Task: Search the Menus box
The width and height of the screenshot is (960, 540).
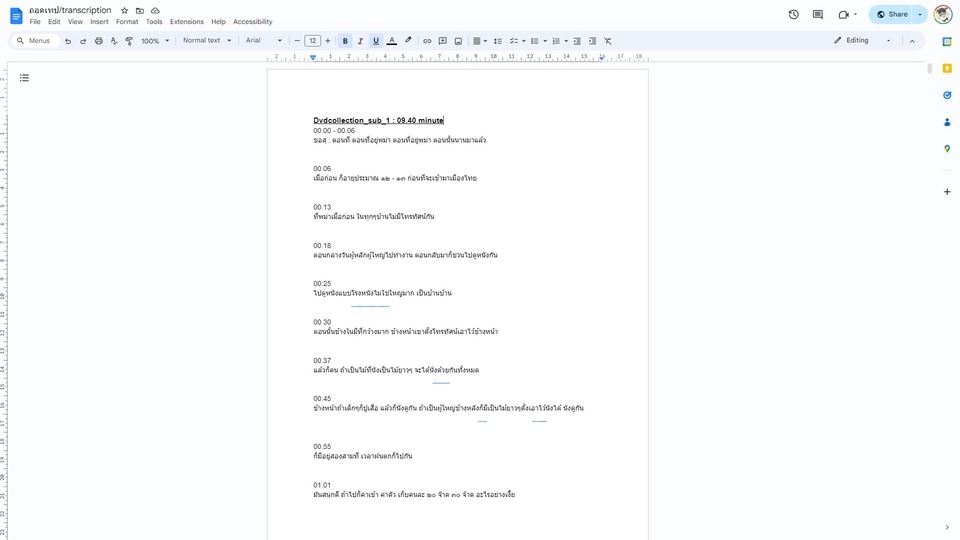Action: 36,41
